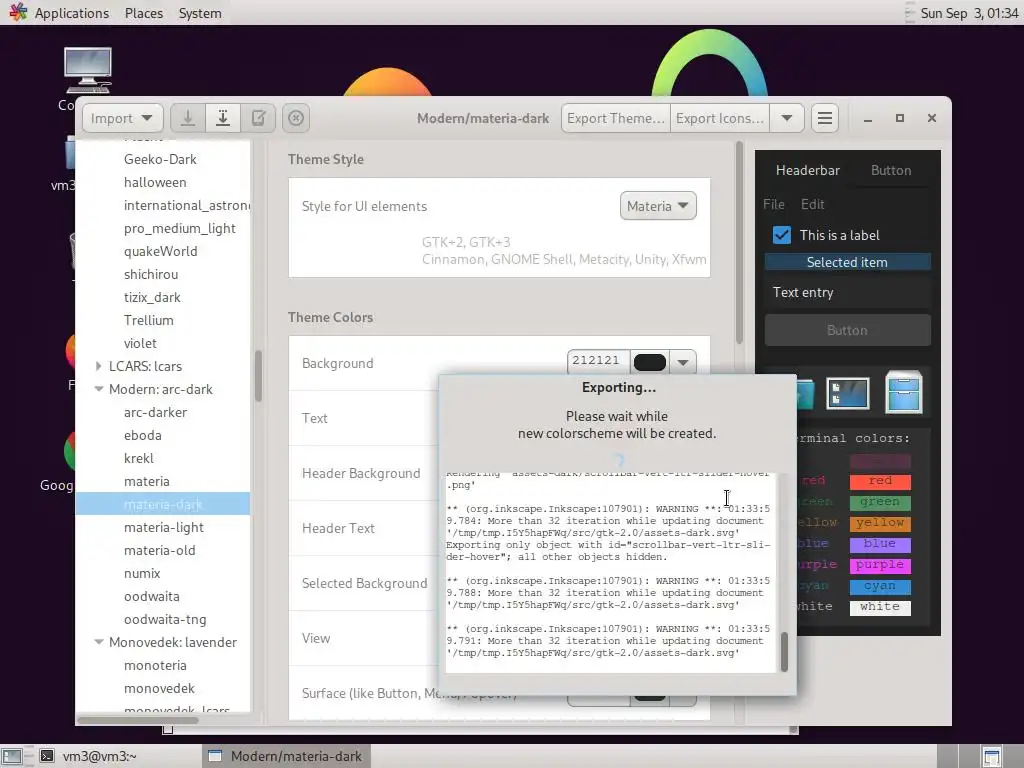Select the tizix_dark theme

[x=152, y=297]
